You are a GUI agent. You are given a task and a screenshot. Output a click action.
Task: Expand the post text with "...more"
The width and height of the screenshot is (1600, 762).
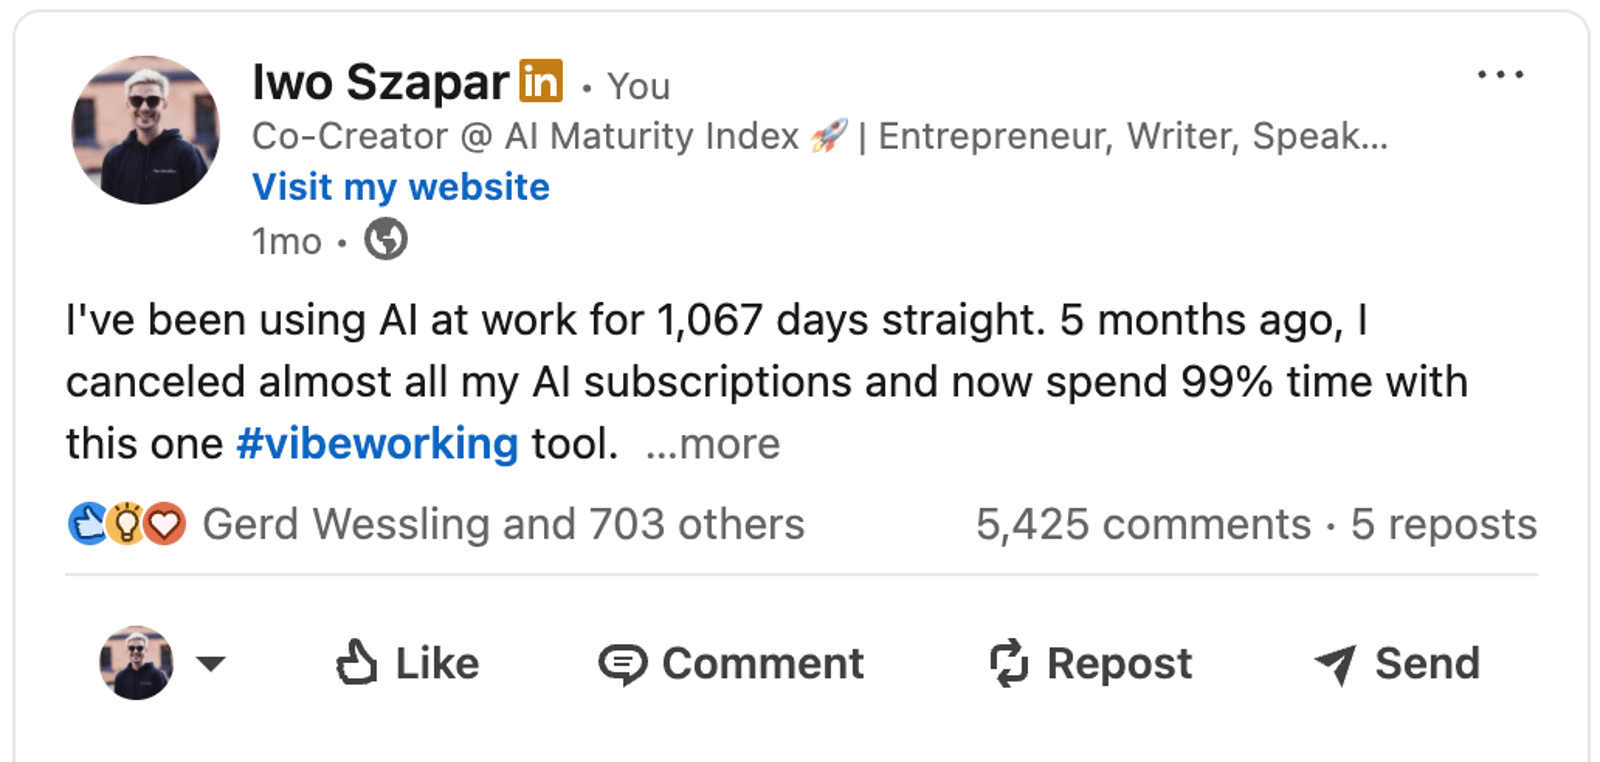click(x=713, y=444)
